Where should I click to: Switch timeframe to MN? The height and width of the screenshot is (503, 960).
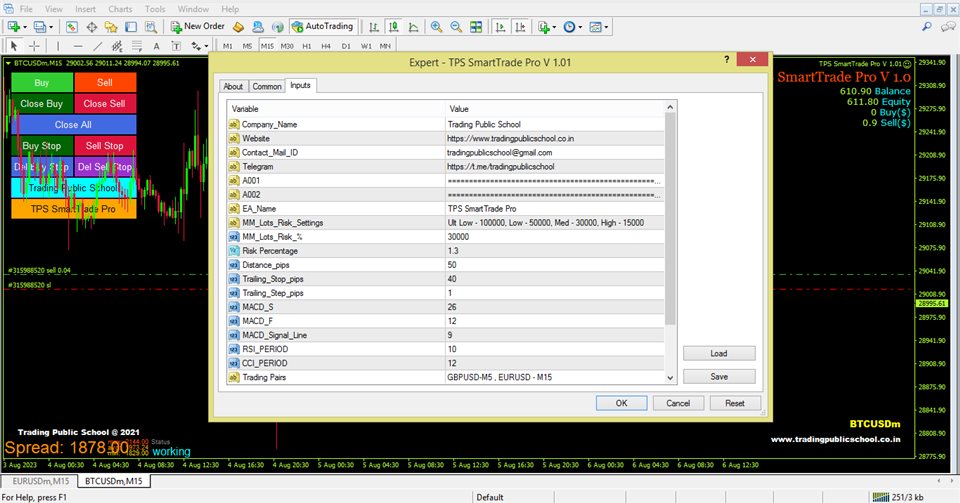[385, 46]
